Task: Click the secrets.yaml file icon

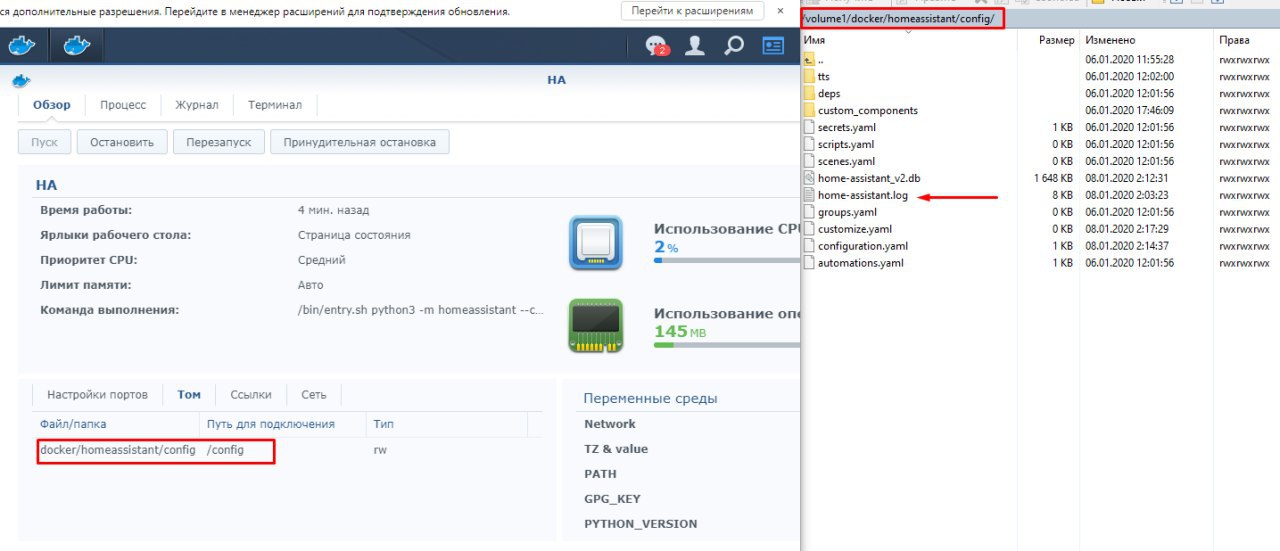Action: coord(810,128)
